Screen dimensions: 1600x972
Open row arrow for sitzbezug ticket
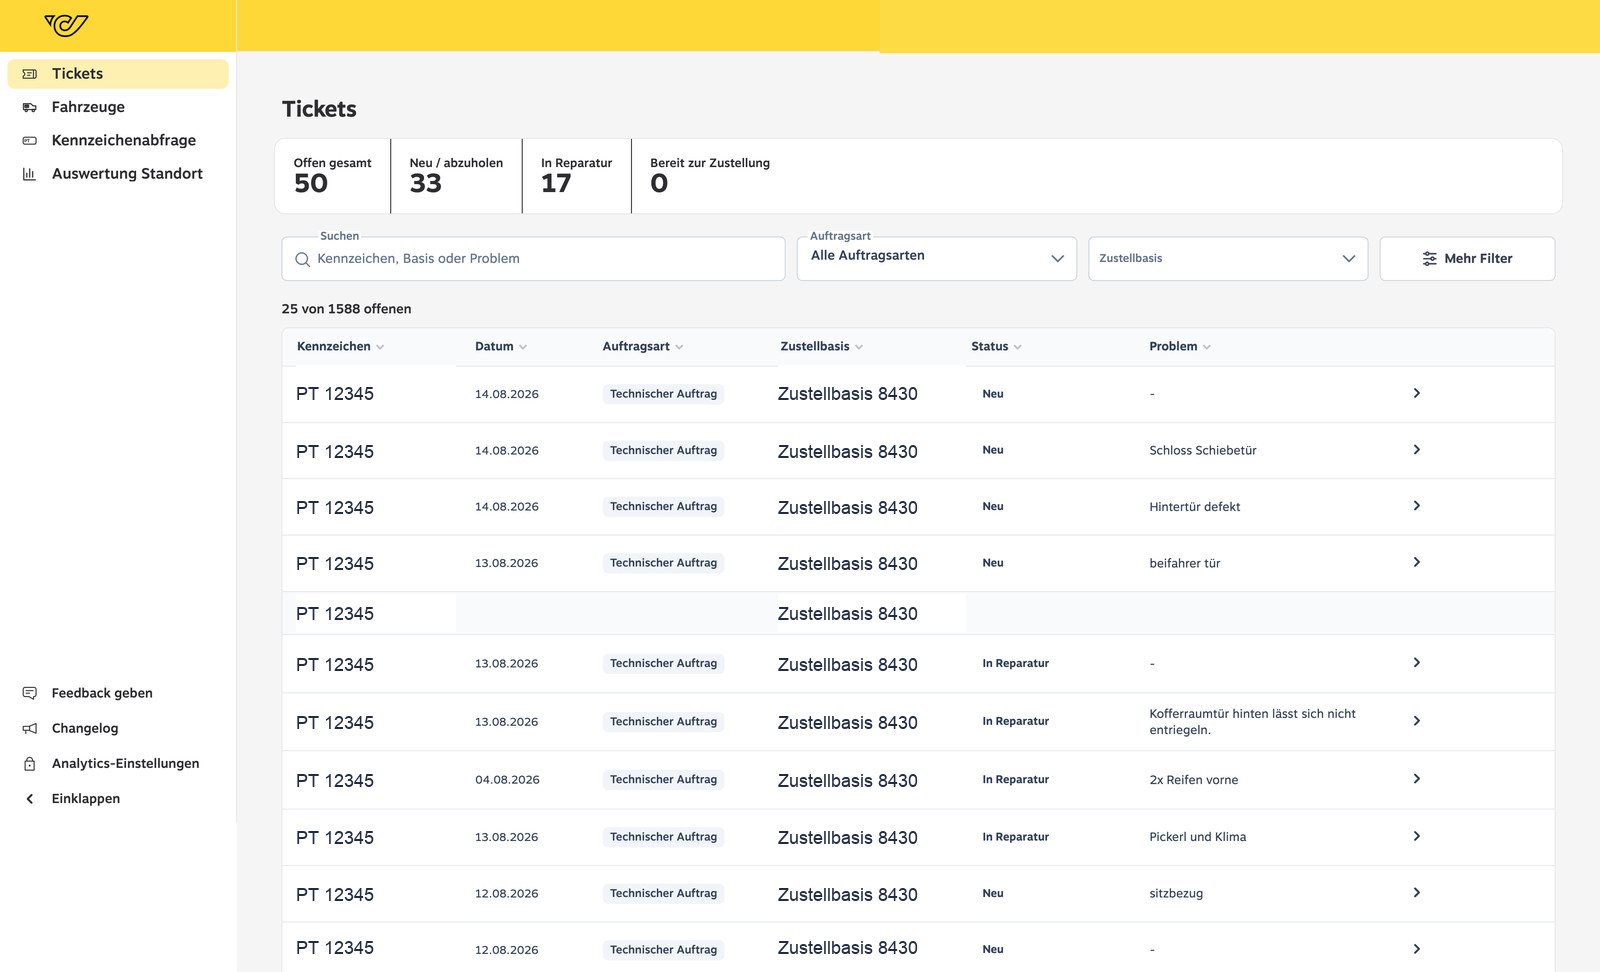[1417, 893]
